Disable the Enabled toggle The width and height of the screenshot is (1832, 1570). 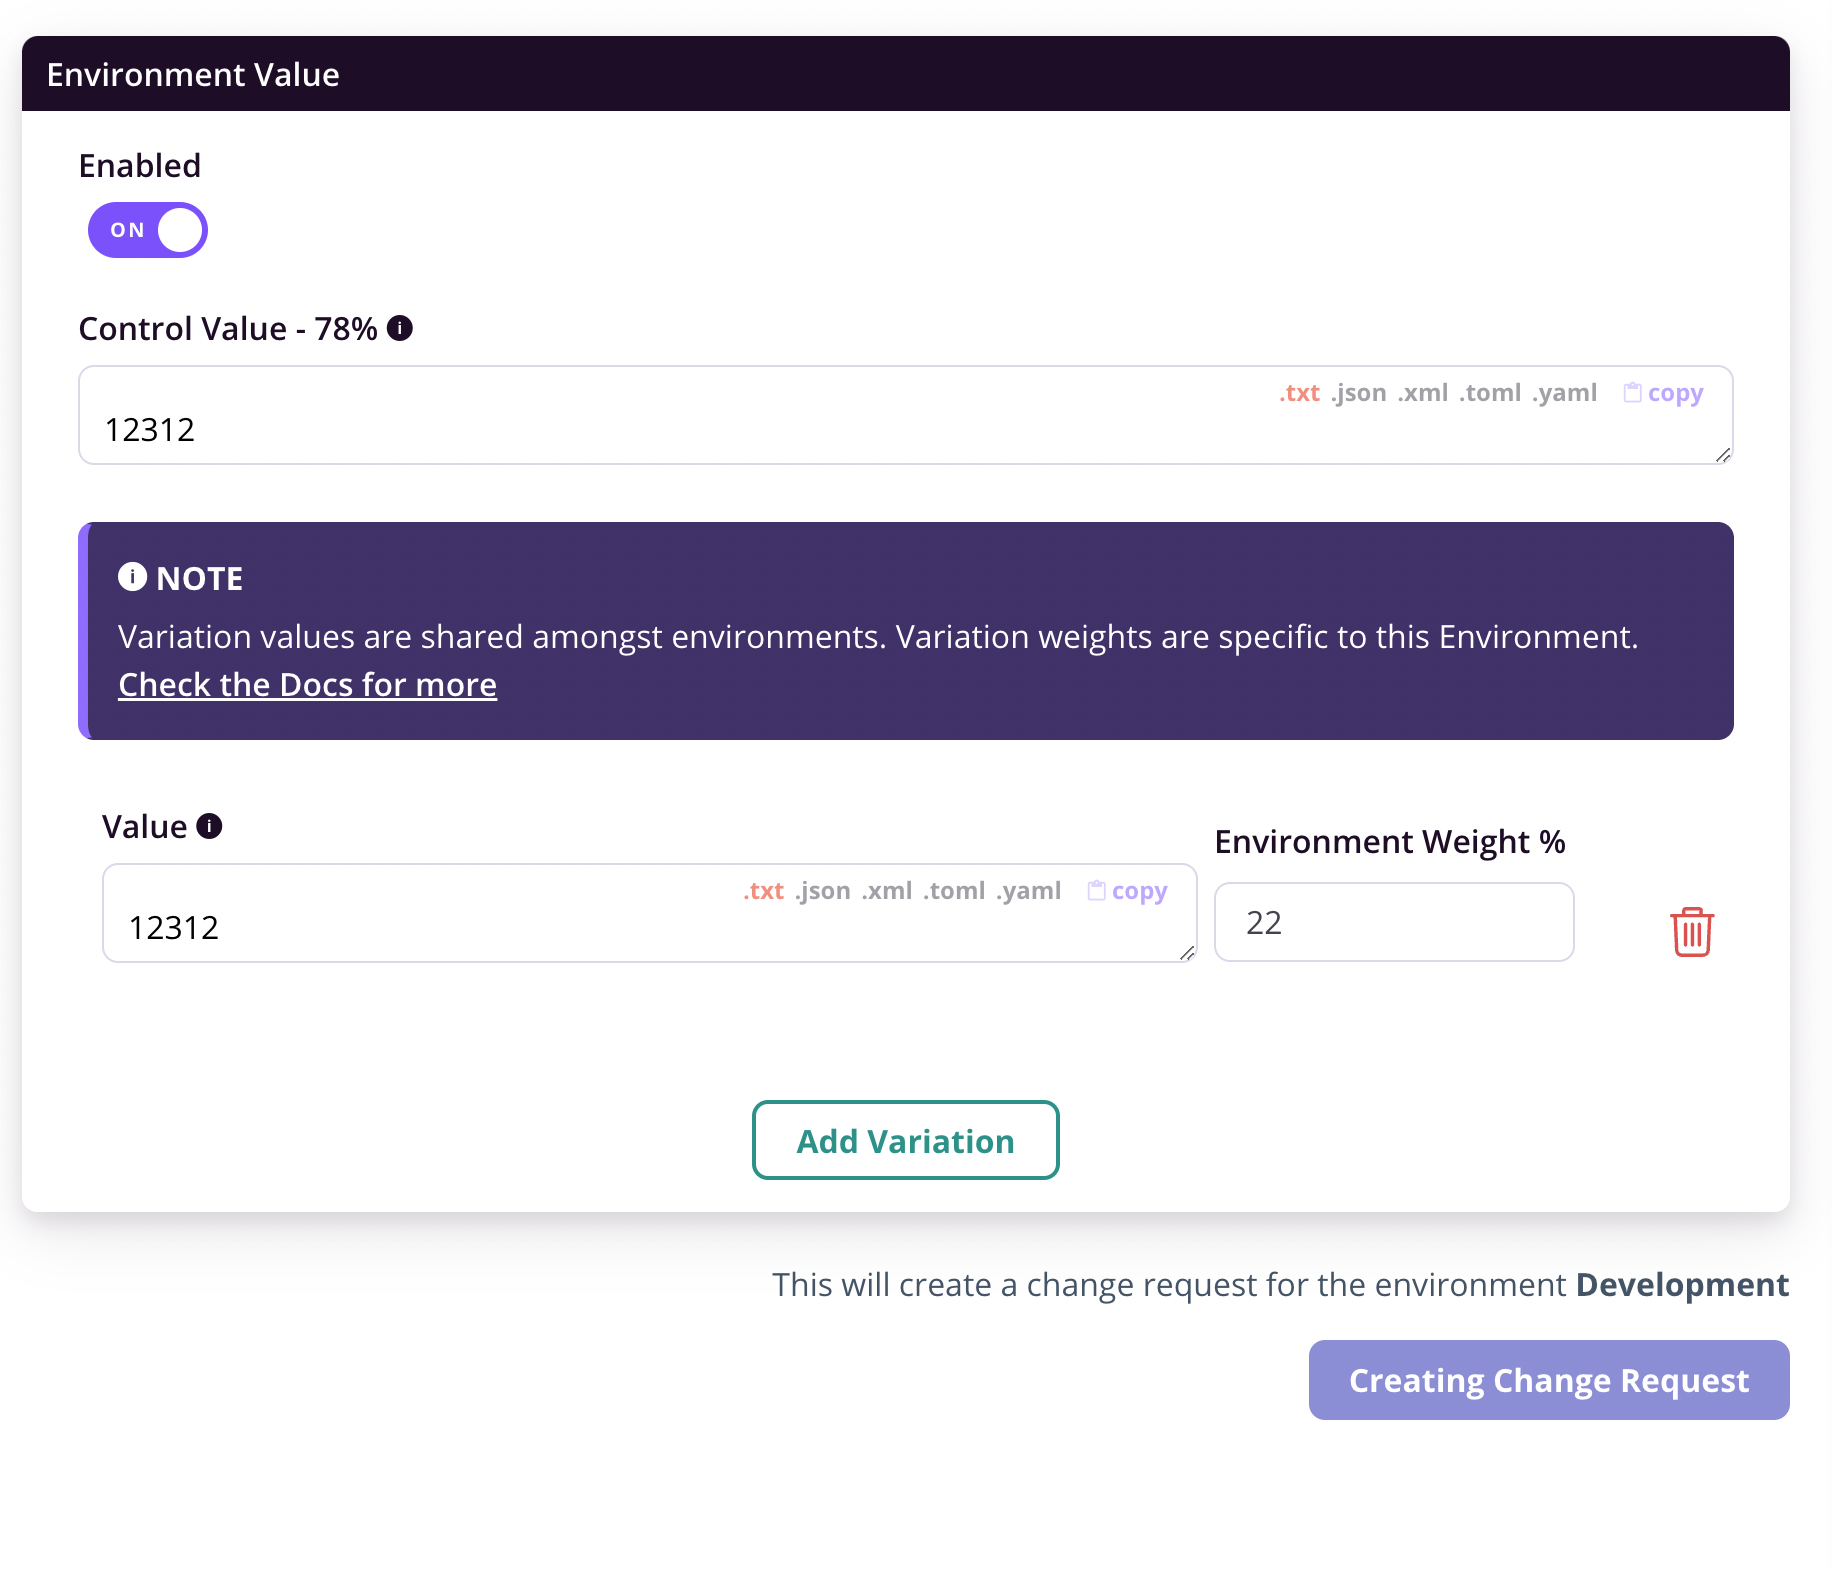tap(146, 229)
